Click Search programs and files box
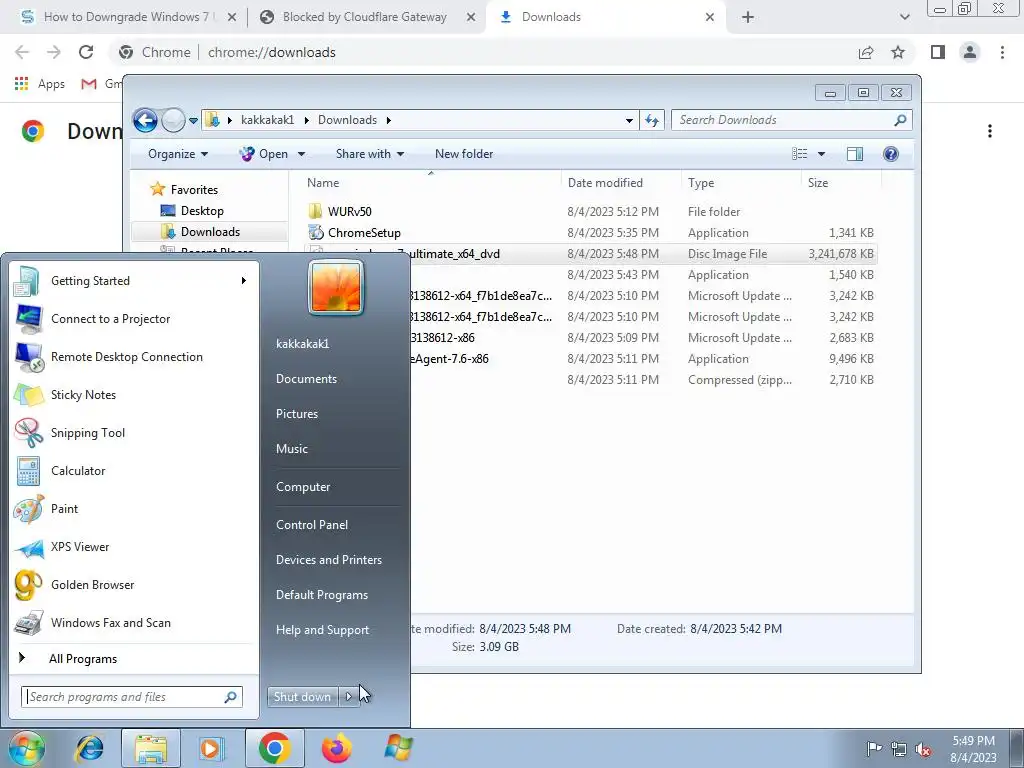The image size is (1024, 768). tap(131, 697)
